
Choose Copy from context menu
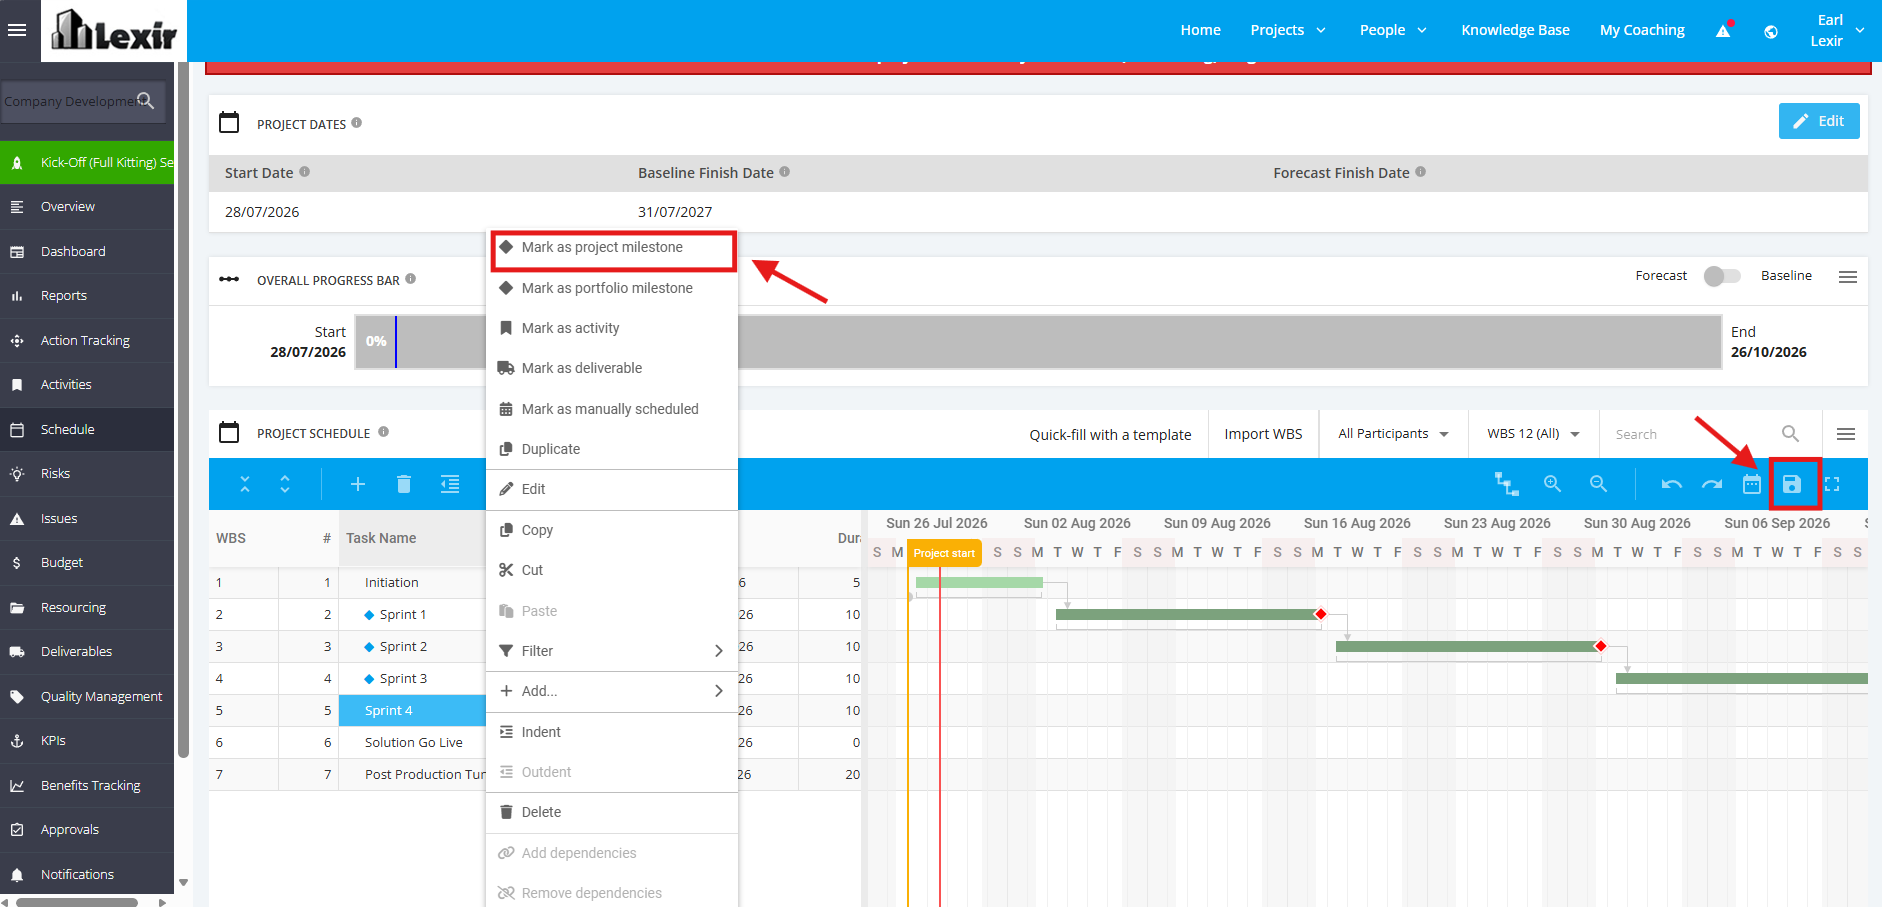[612, 530]
